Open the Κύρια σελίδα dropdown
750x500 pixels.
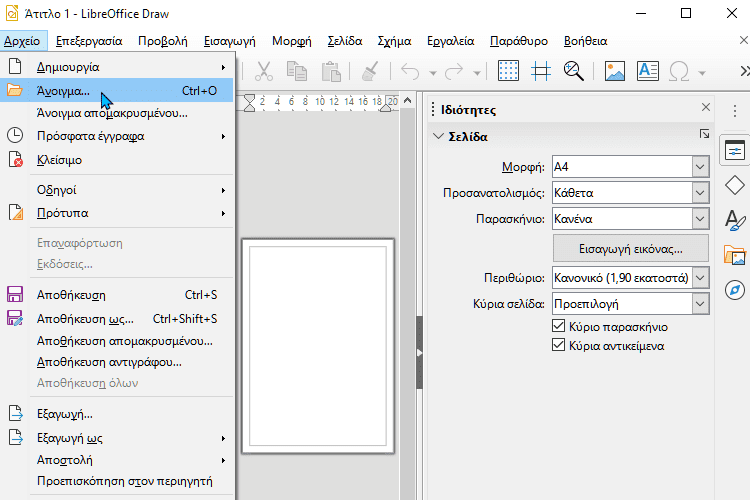700,304
